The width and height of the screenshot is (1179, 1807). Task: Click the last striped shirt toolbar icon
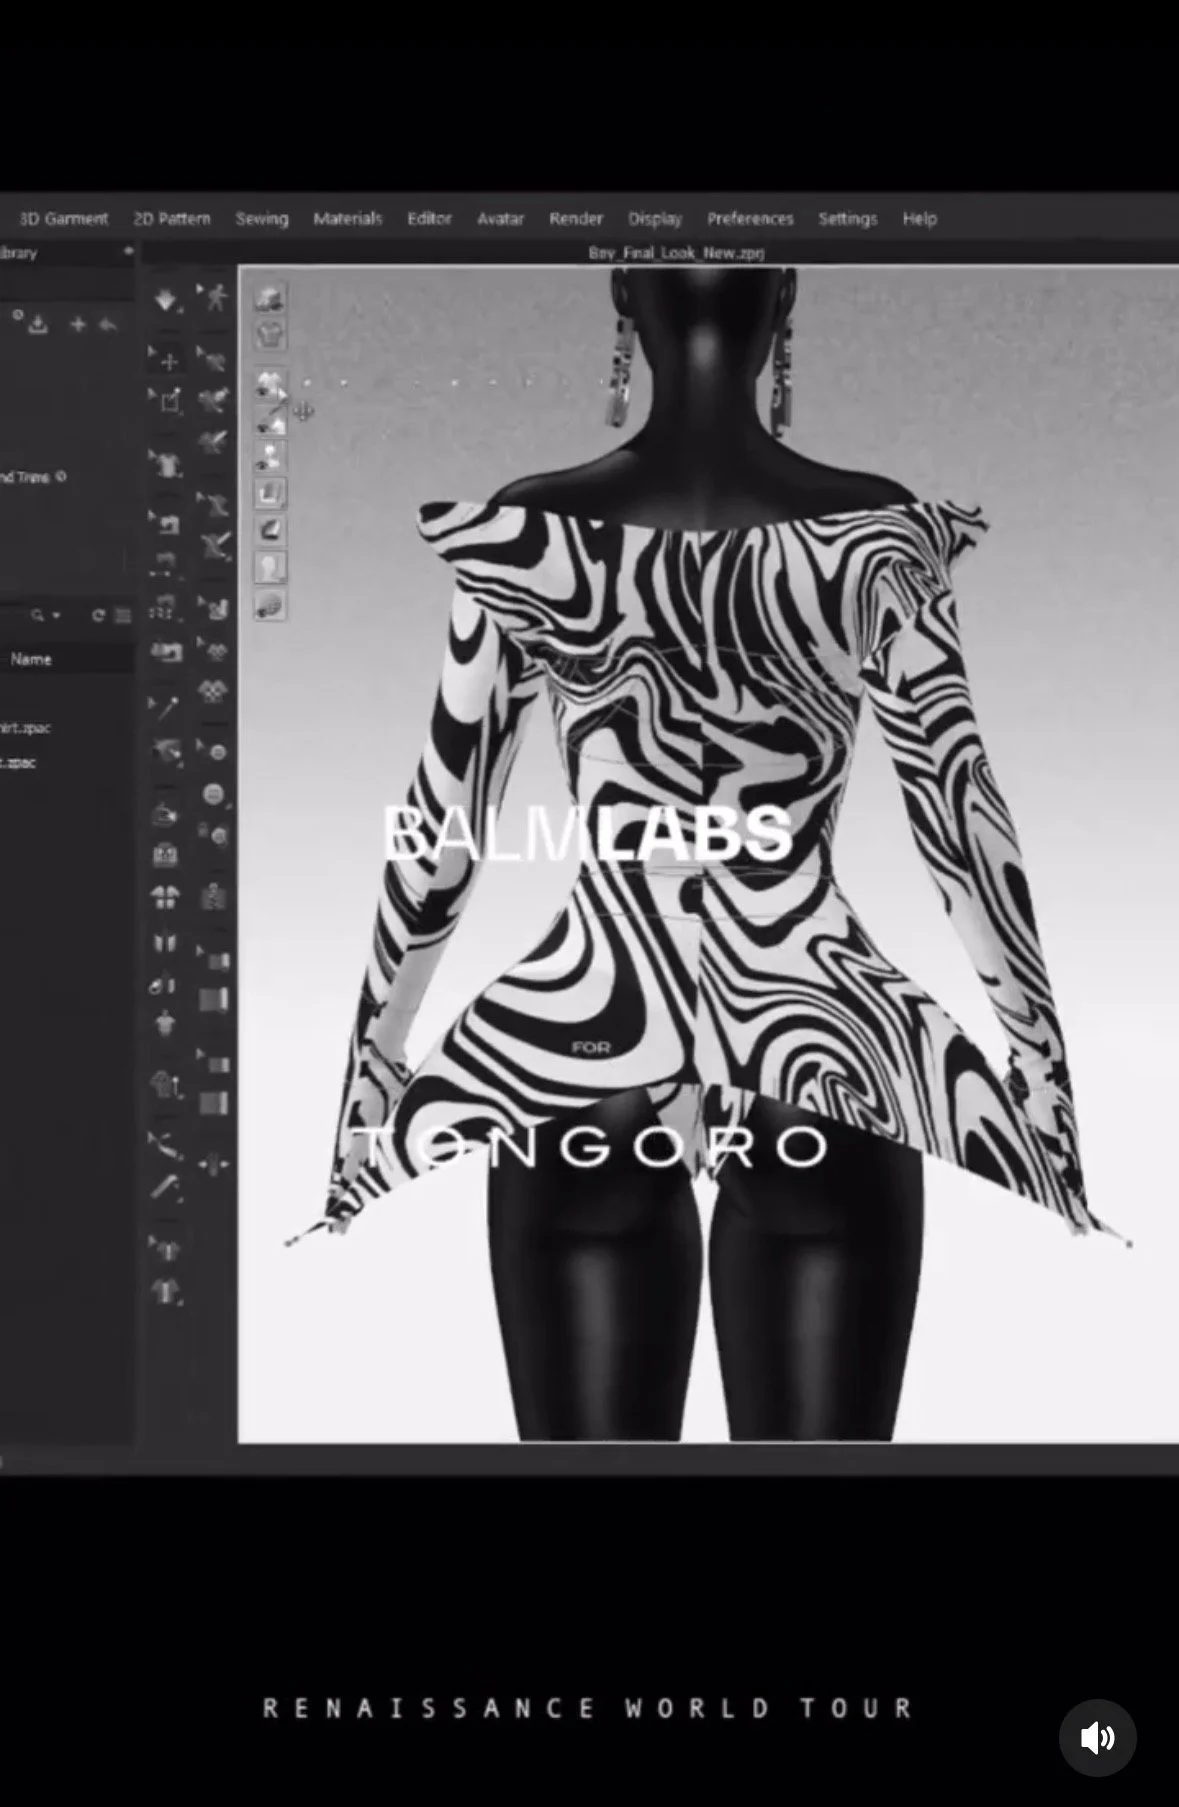click(x=165, y=1292)
